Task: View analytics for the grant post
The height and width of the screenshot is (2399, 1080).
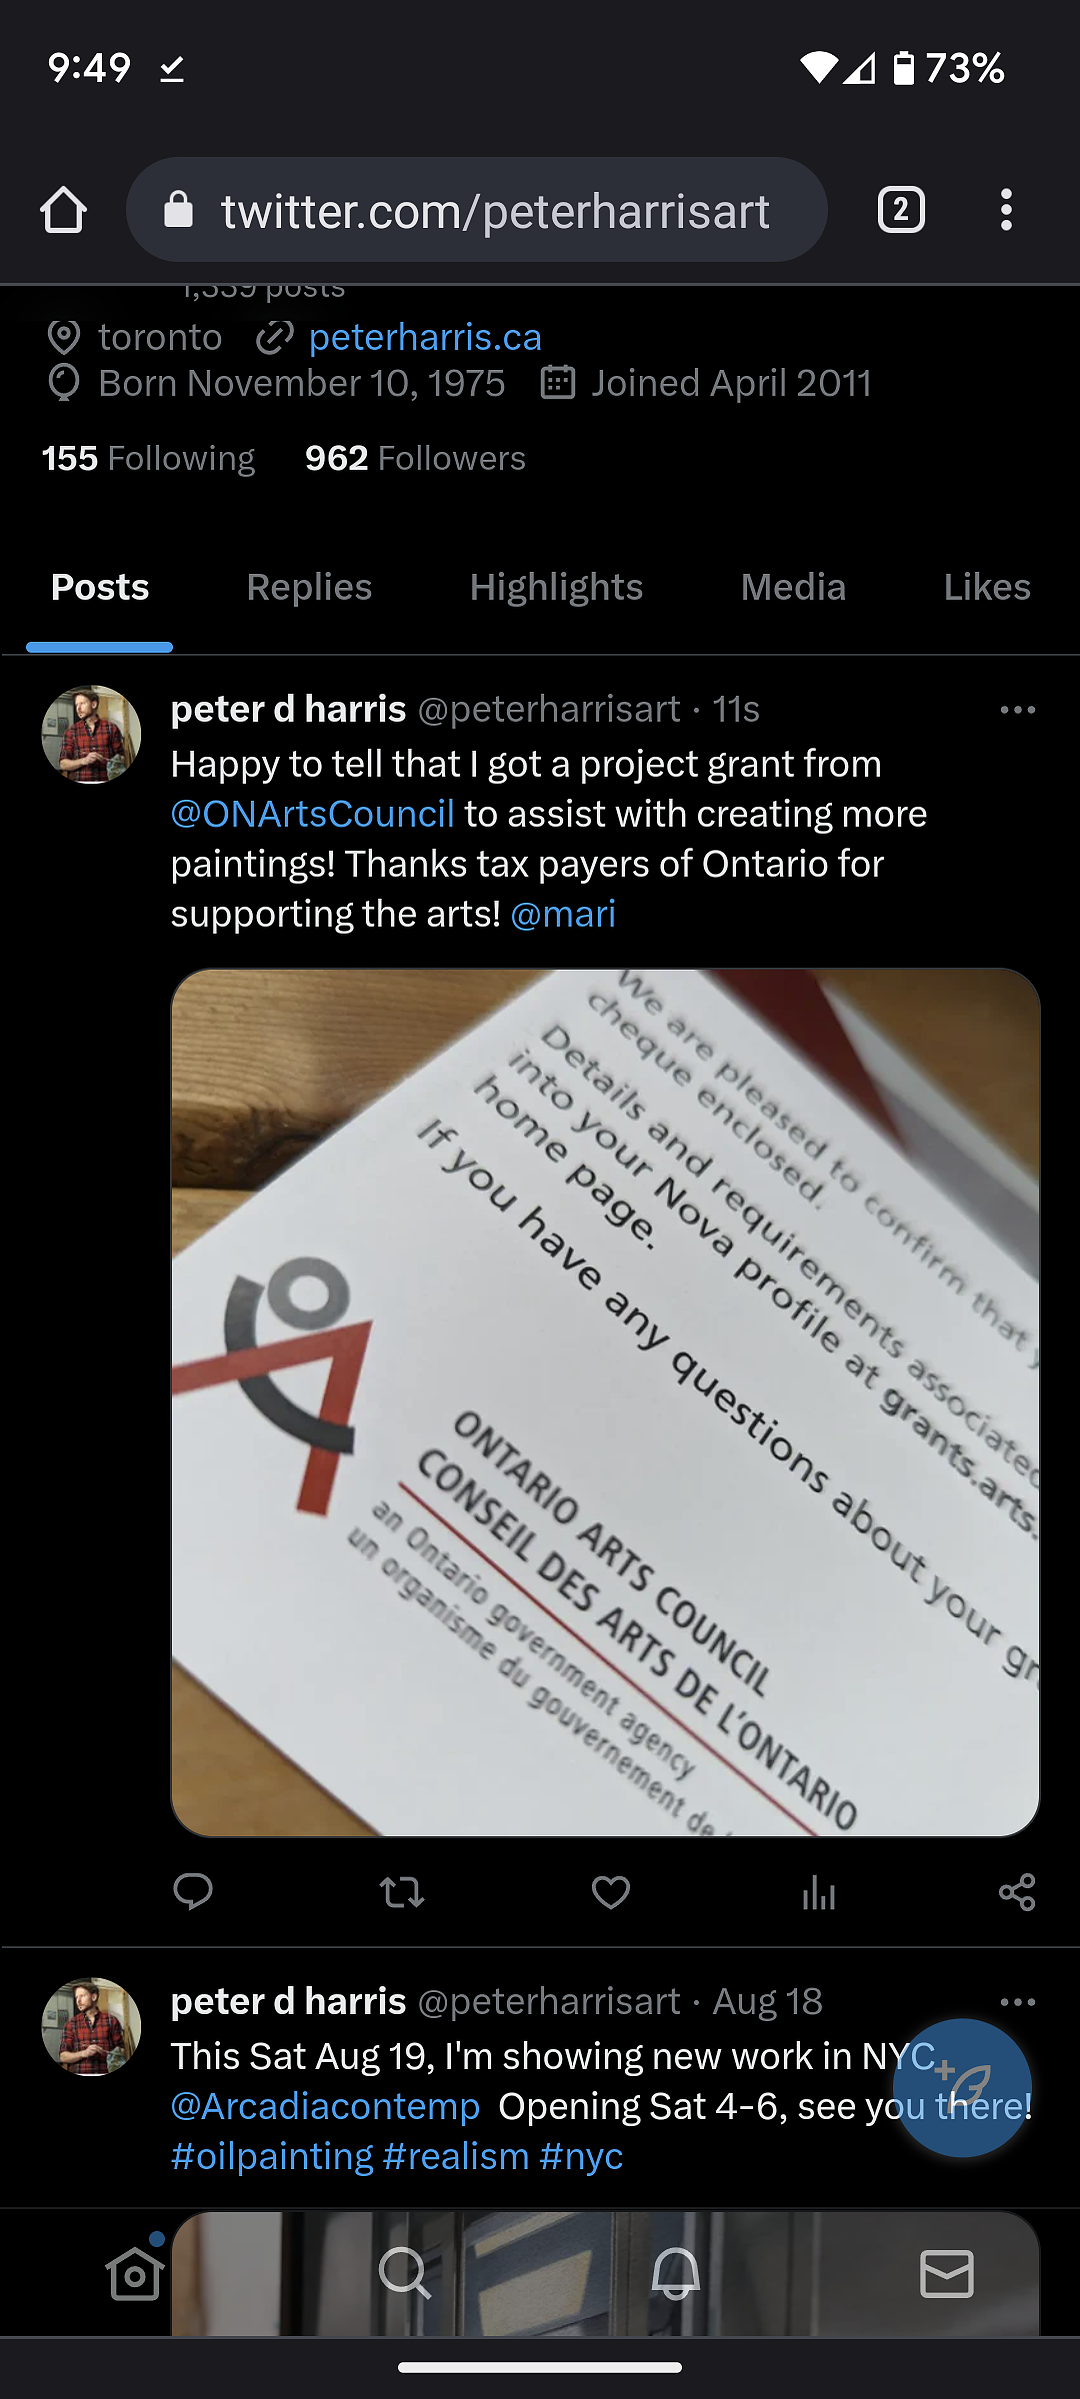Action: [819, 1891]
